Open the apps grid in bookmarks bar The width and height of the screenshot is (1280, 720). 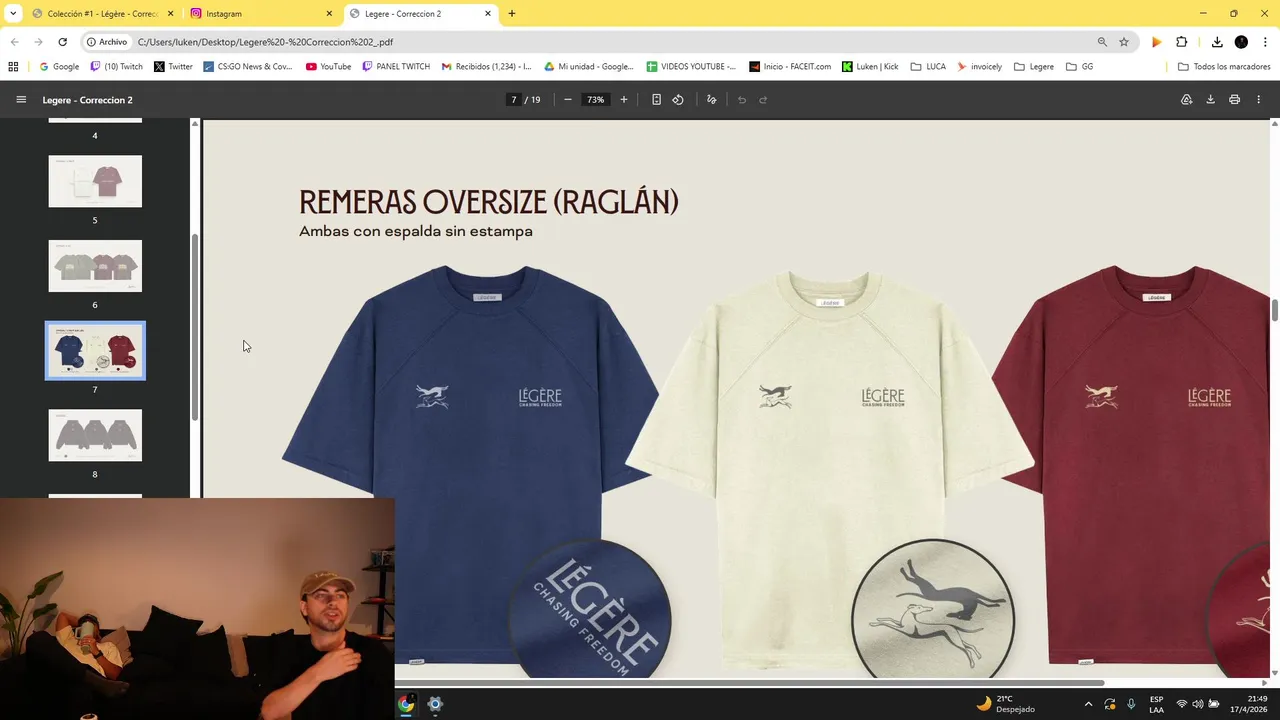13,67
